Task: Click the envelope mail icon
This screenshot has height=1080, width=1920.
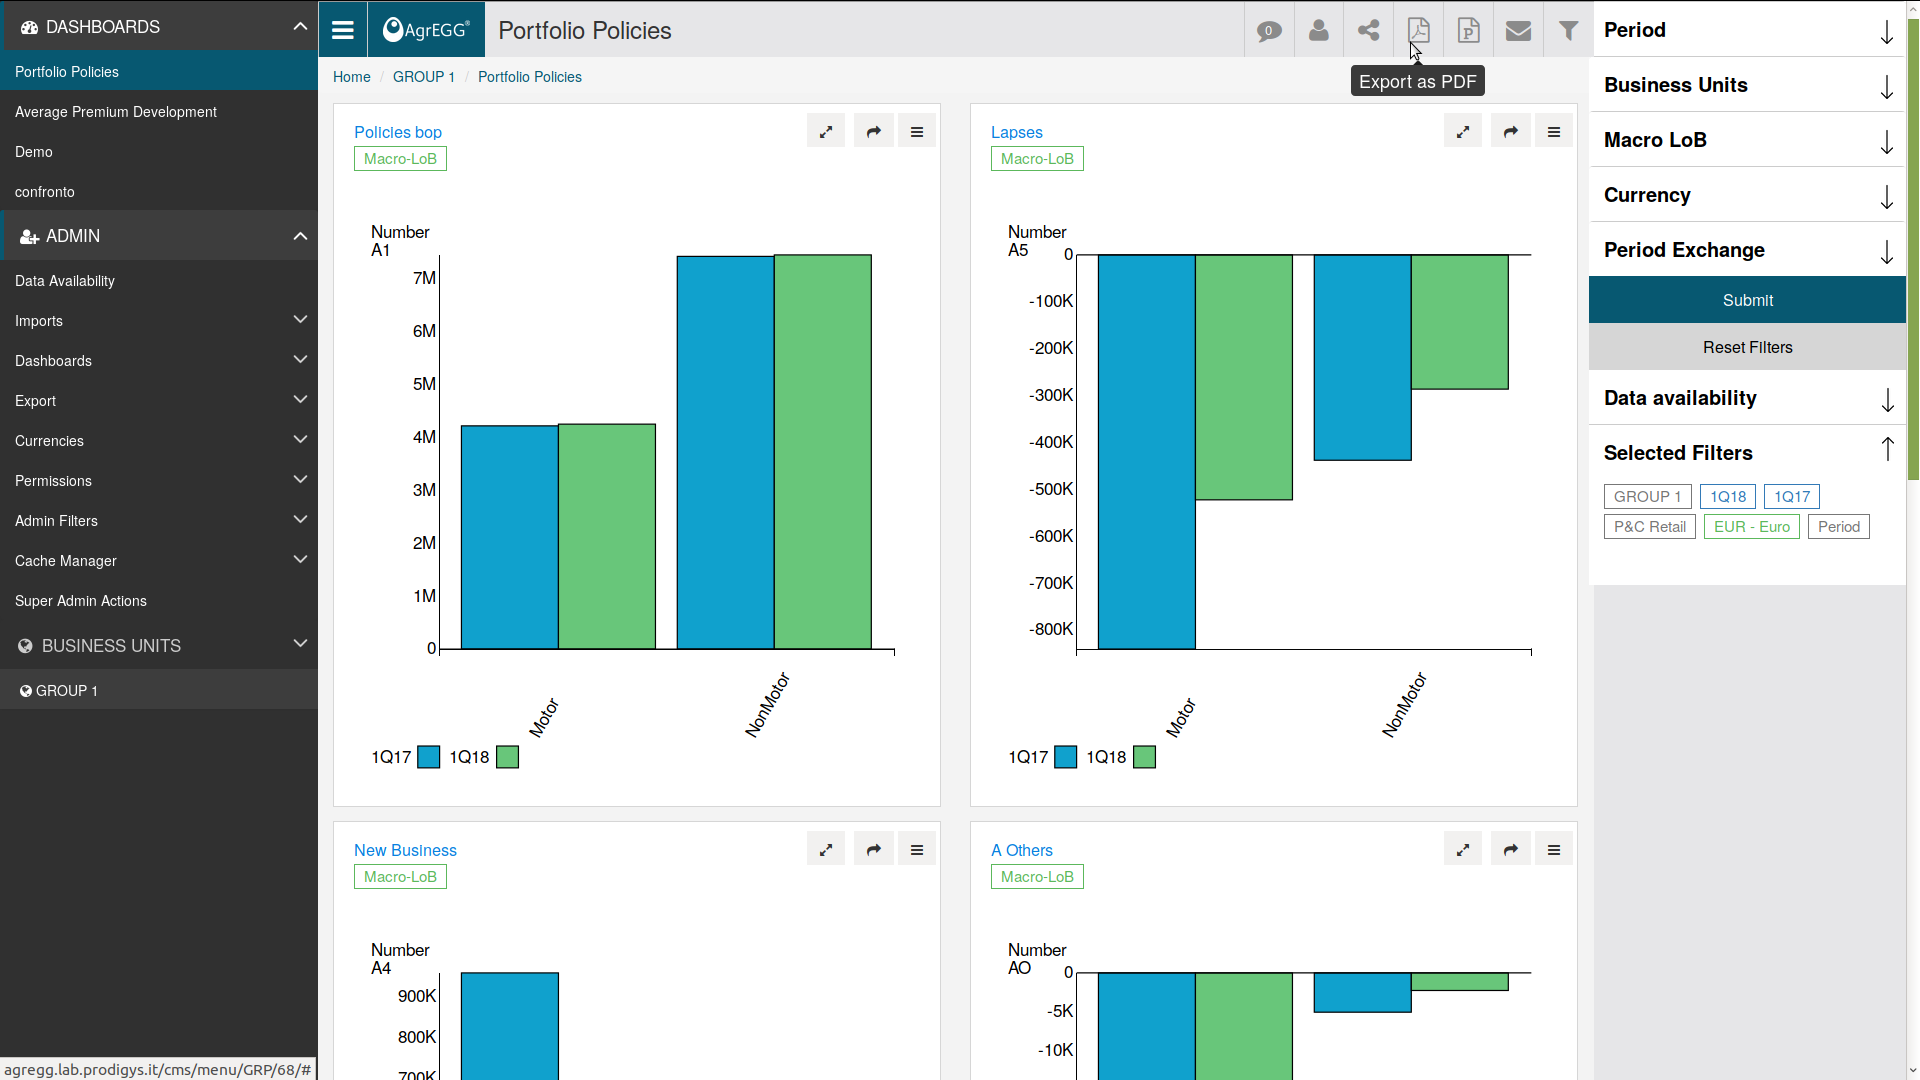Action: [1518, 30]
